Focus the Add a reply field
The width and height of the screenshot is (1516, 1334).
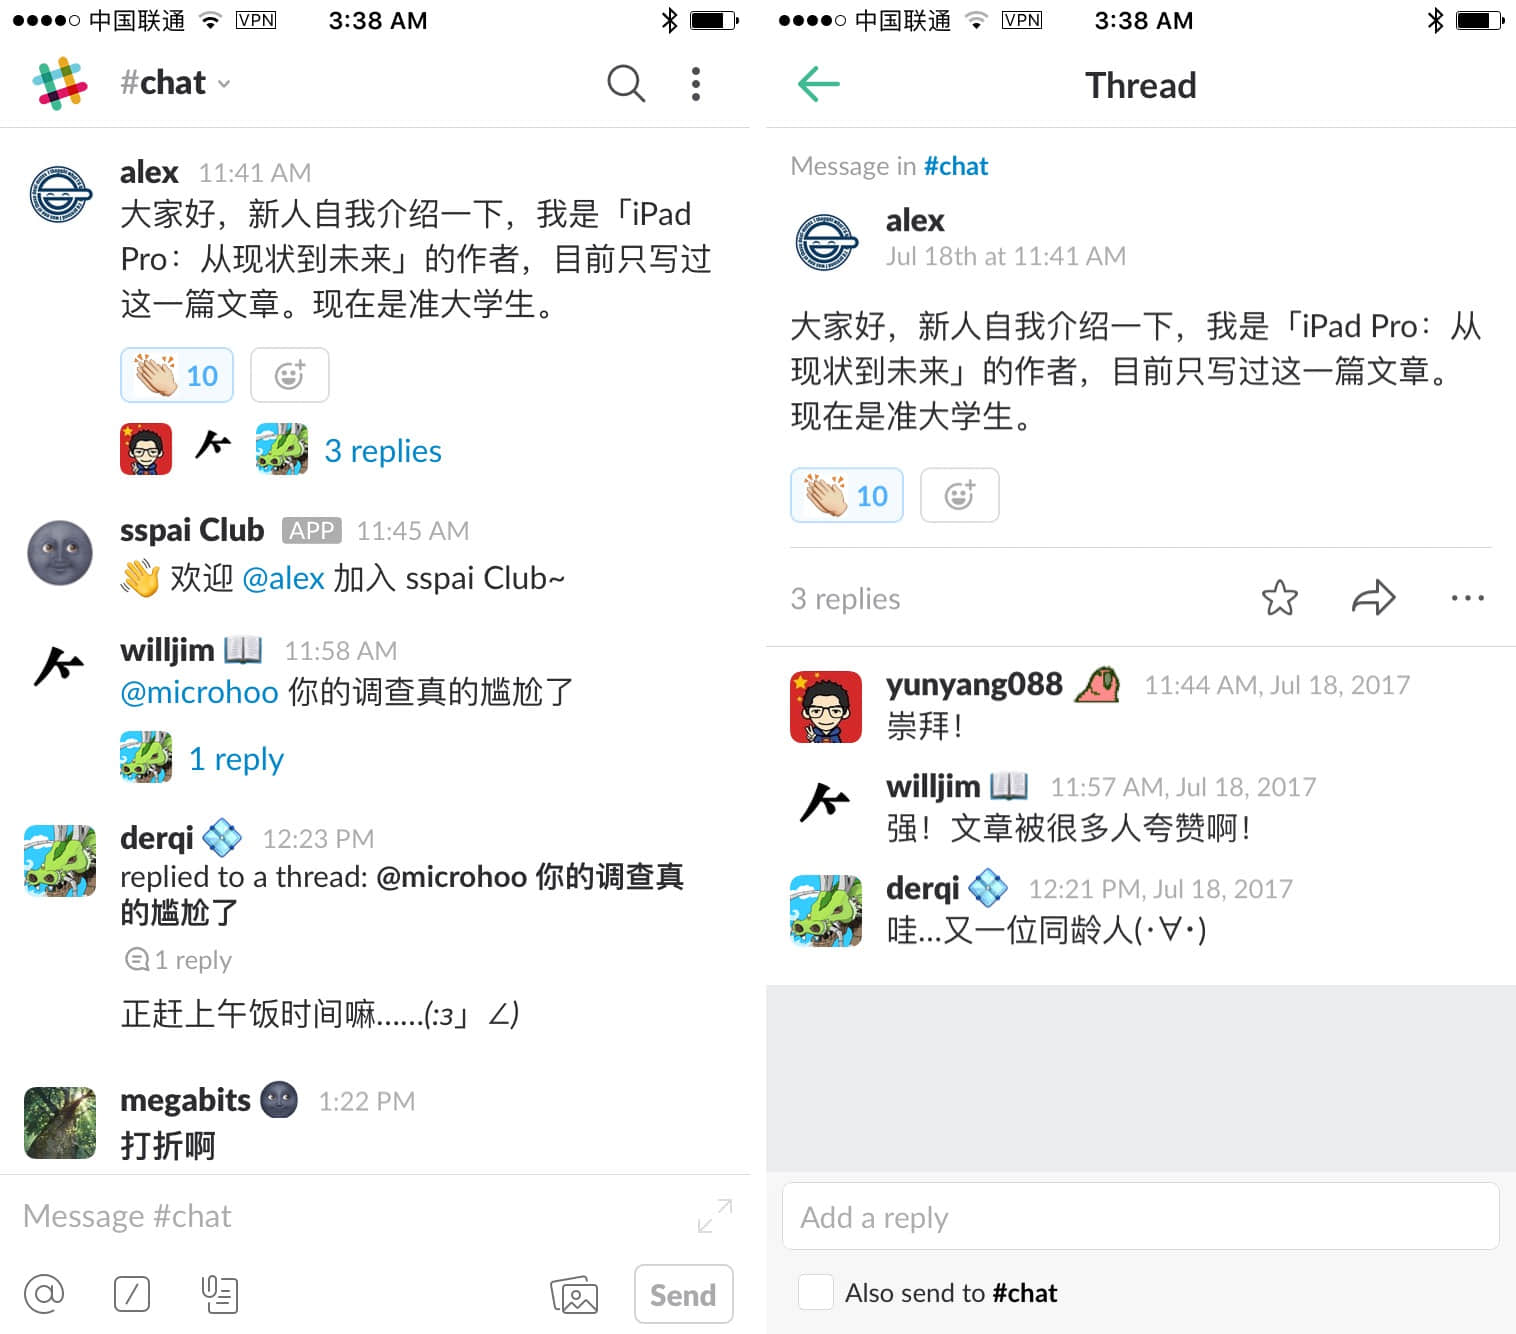point(1141,1216)
